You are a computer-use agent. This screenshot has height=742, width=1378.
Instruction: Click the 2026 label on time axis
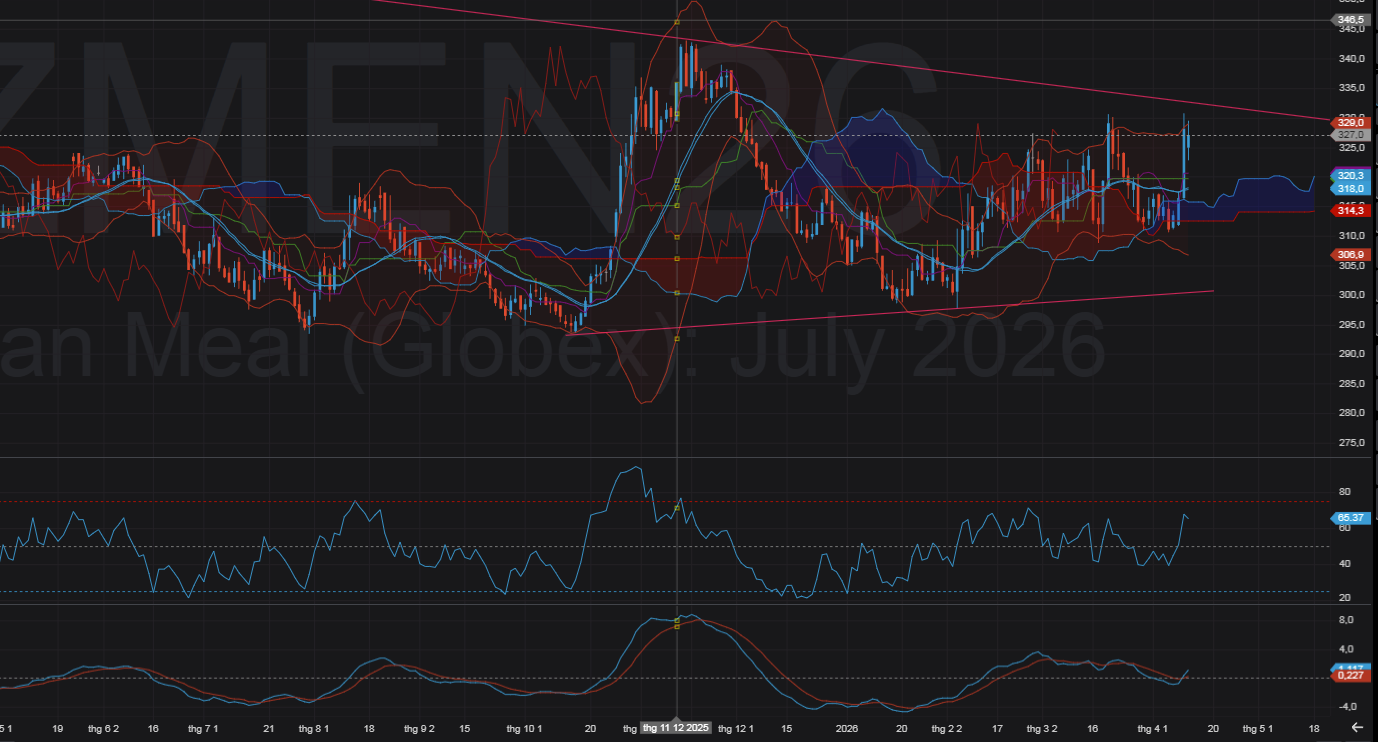click(847, 728)
